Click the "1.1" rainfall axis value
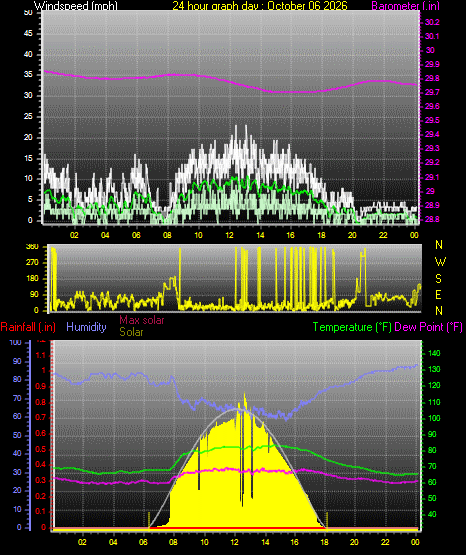 pos(41,355)
